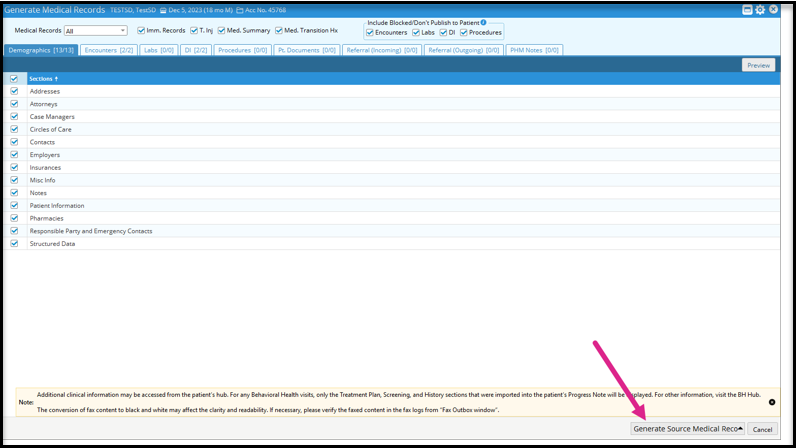Toggle the select-all Sections header checkbox
The height and width of the screenshot is (448, 796).
pyautogui.click(x=14, y=79)
